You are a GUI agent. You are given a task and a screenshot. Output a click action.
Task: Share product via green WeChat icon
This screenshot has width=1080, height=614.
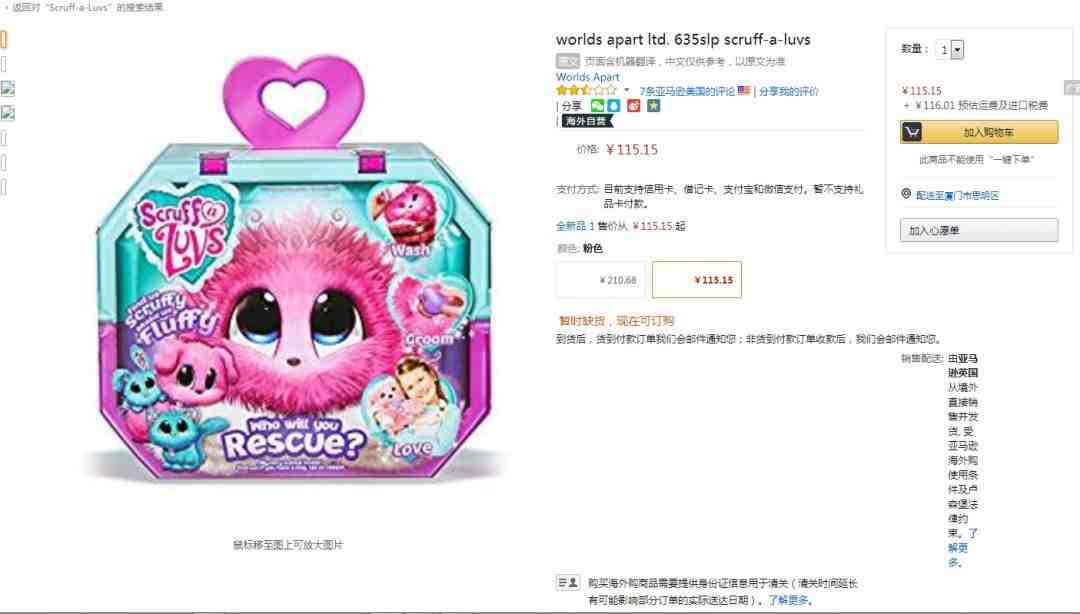pyautogui.click(x=597, y=105)
